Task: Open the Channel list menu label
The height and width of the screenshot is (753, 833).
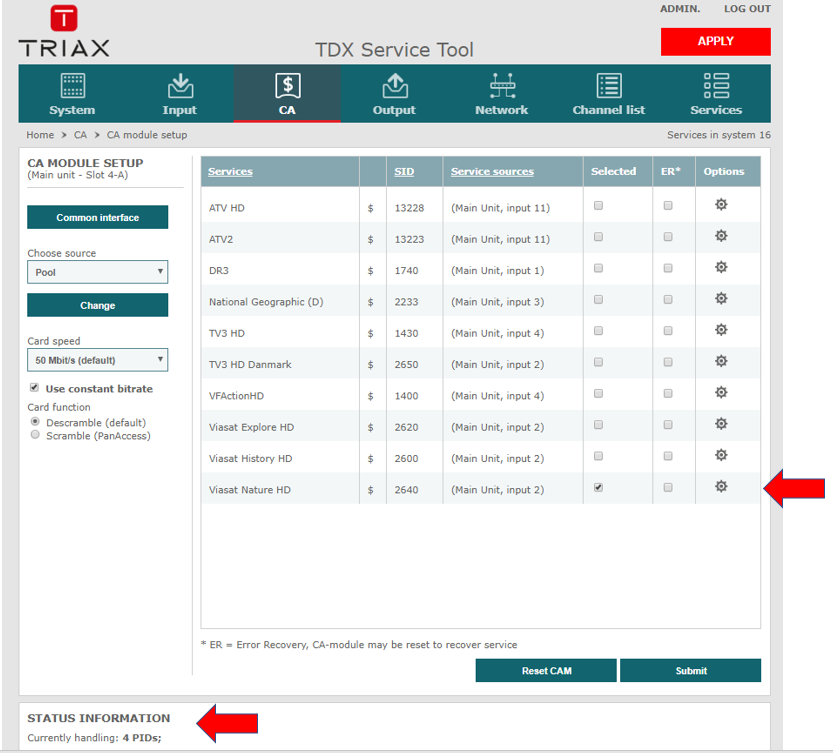Action: [609, 110]
